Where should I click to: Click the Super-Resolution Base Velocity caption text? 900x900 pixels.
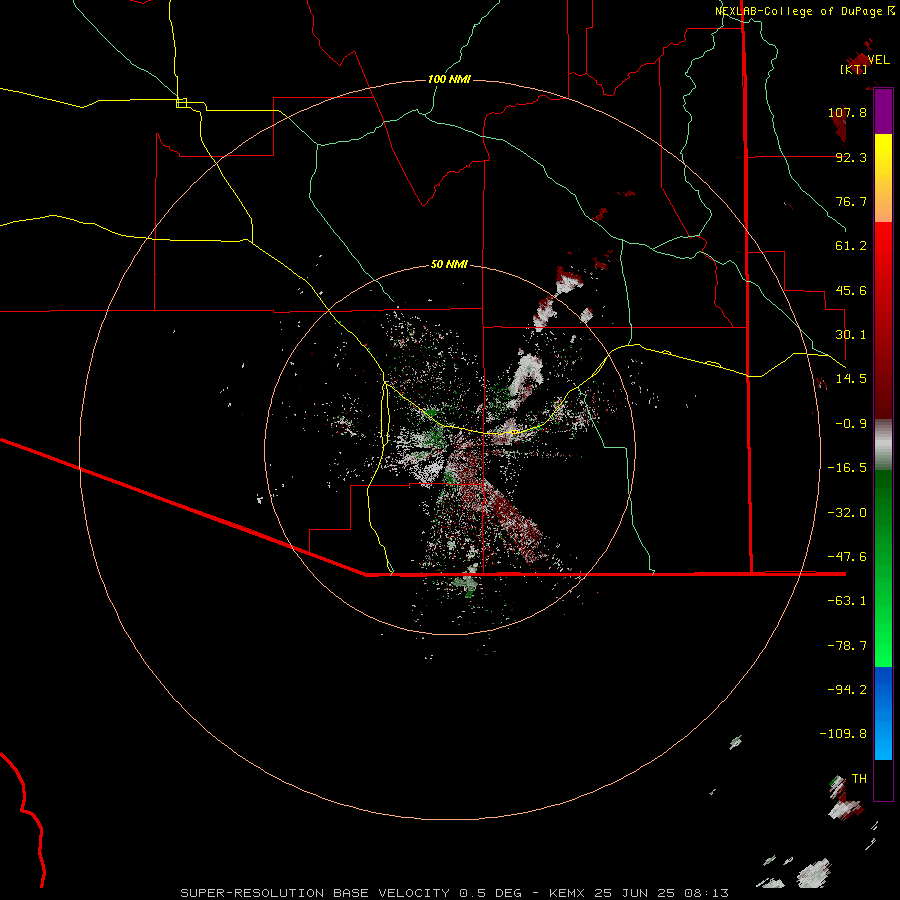coord(455,893)
